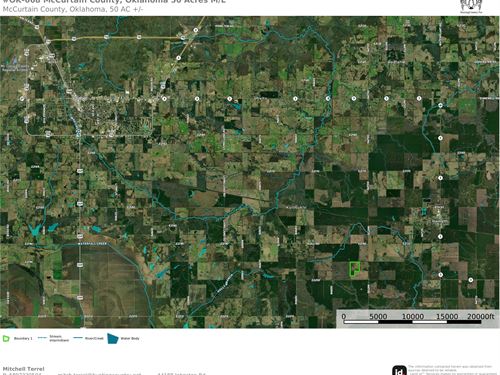This screenshot has width=500, height=375.
Task: Select the "River/Creek" legend label
Action: [x=94, y=339]
